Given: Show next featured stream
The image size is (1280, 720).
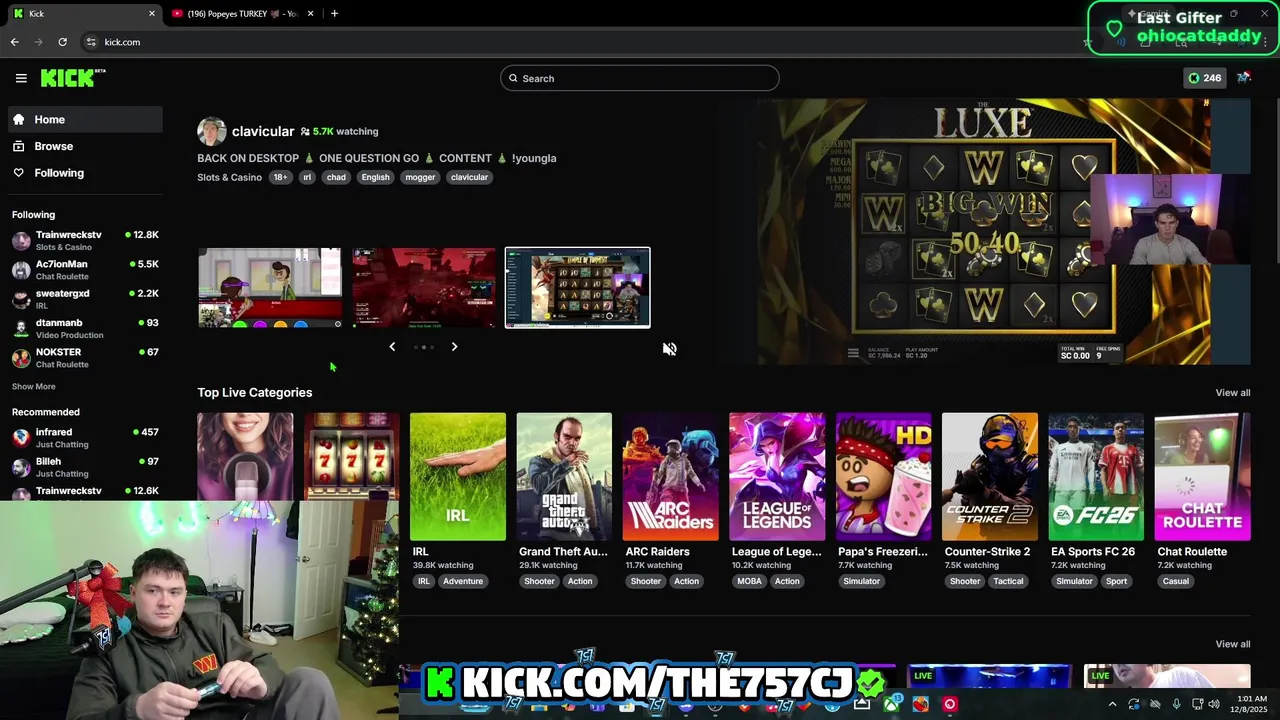Looking at the screenshot, I should point(454,347).
